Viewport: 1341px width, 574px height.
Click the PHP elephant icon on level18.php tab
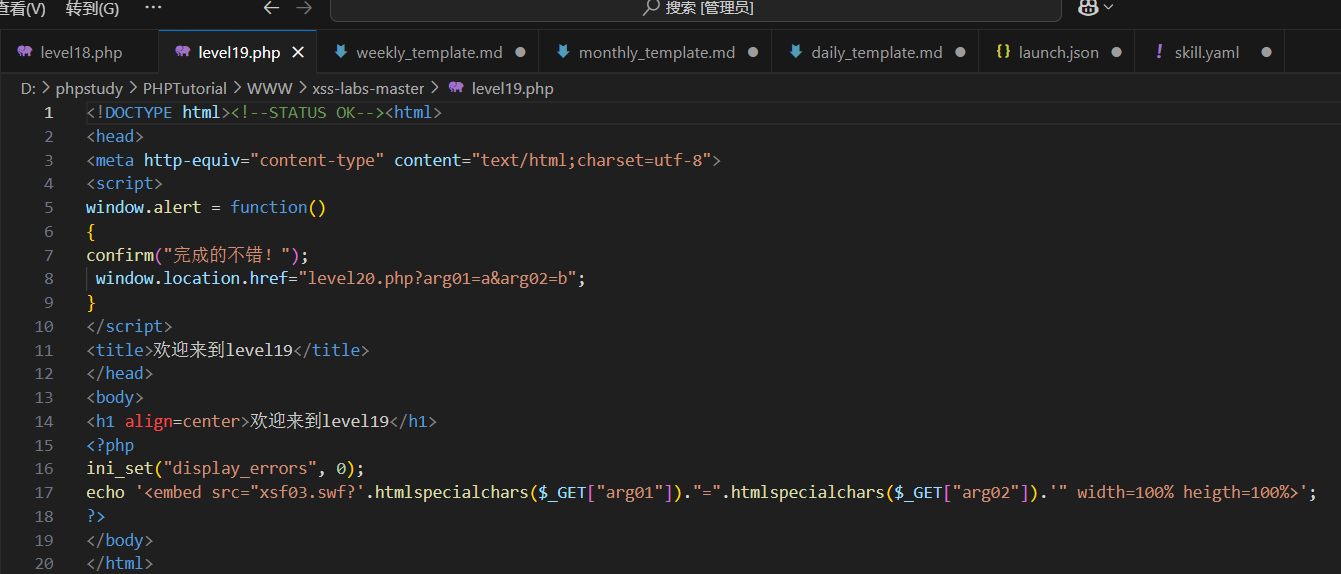[24, 52]
